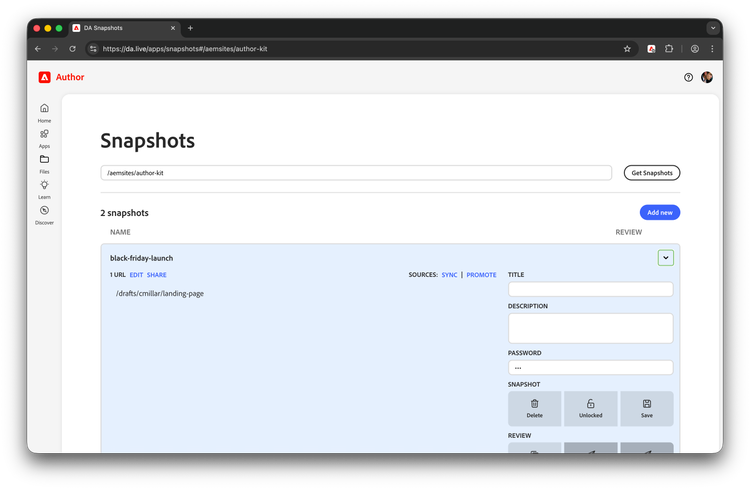Click the Adobe Author logo
Screen dimensions: 750x489
[x=62, y=77]
